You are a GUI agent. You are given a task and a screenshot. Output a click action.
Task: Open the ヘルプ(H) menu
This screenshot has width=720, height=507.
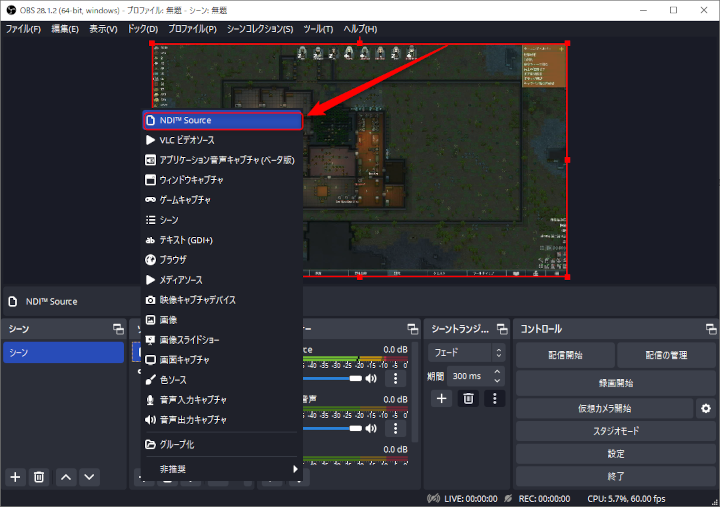(360, 29)
